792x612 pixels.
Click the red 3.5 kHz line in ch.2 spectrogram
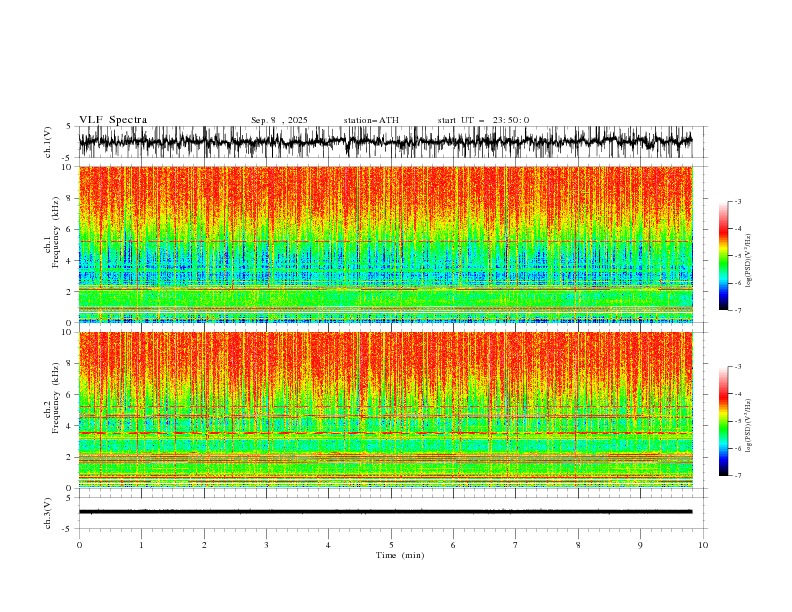coord(385,433)
